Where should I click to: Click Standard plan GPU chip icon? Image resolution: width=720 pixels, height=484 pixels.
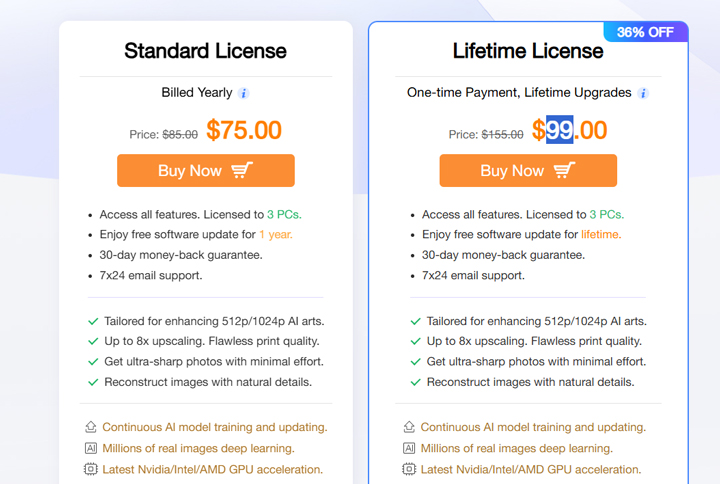click(90, 470)
